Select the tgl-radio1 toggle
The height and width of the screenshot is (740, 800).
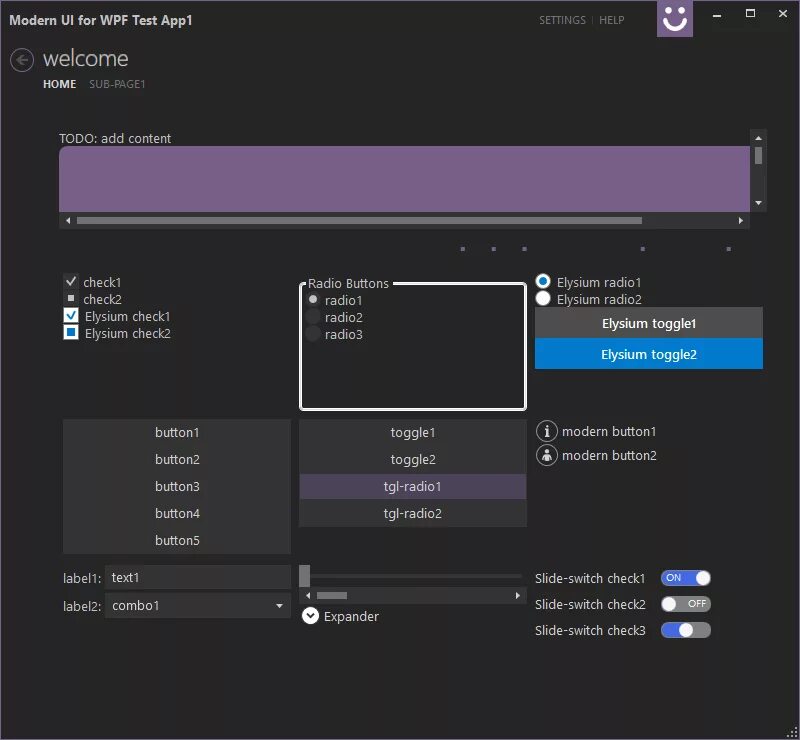[413, 487]
